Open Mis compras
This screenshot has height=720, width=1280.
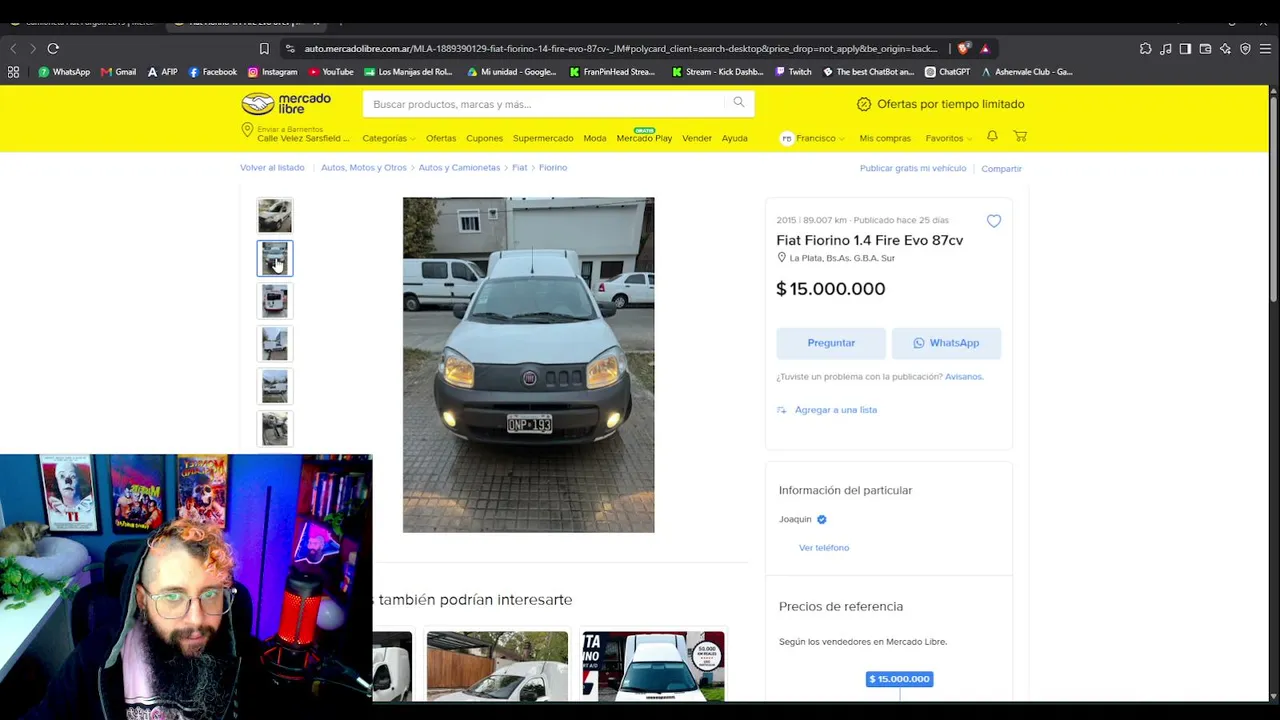(885, 138)
